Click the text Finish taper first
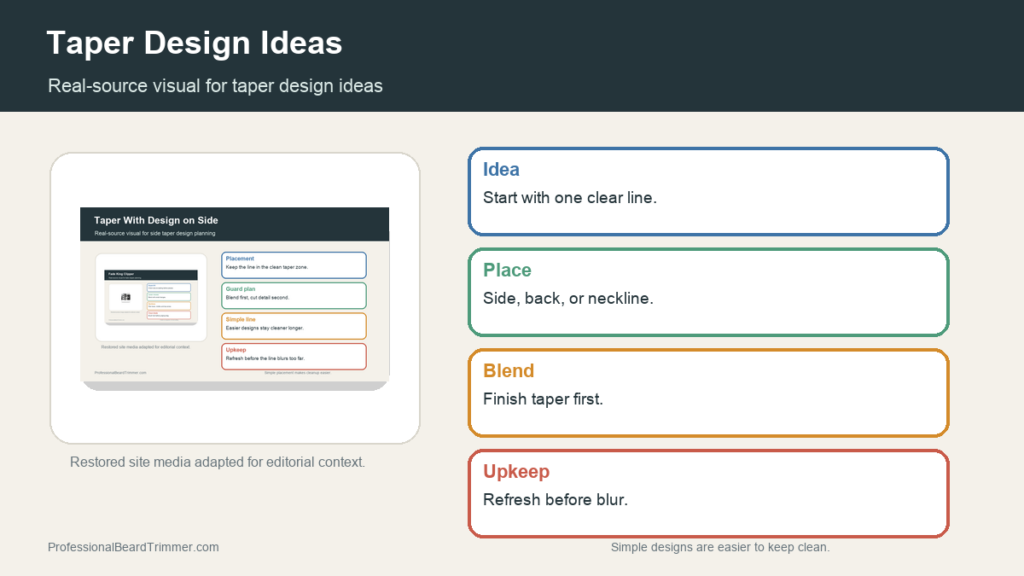Viewport: 1024px width, 576px height. pos(543,399)
